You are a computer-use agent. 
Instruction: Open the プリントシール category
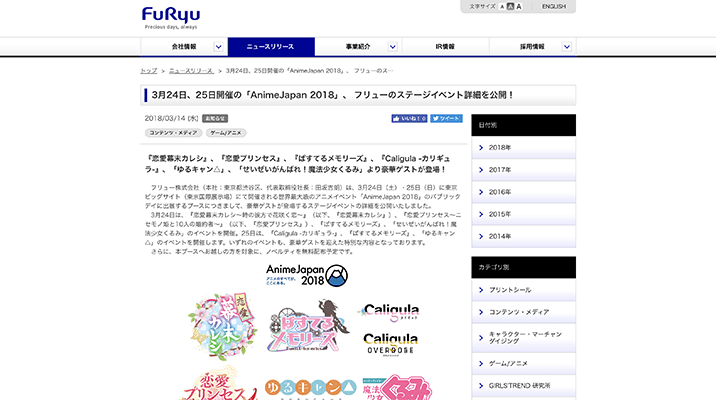tap(523, 290)
